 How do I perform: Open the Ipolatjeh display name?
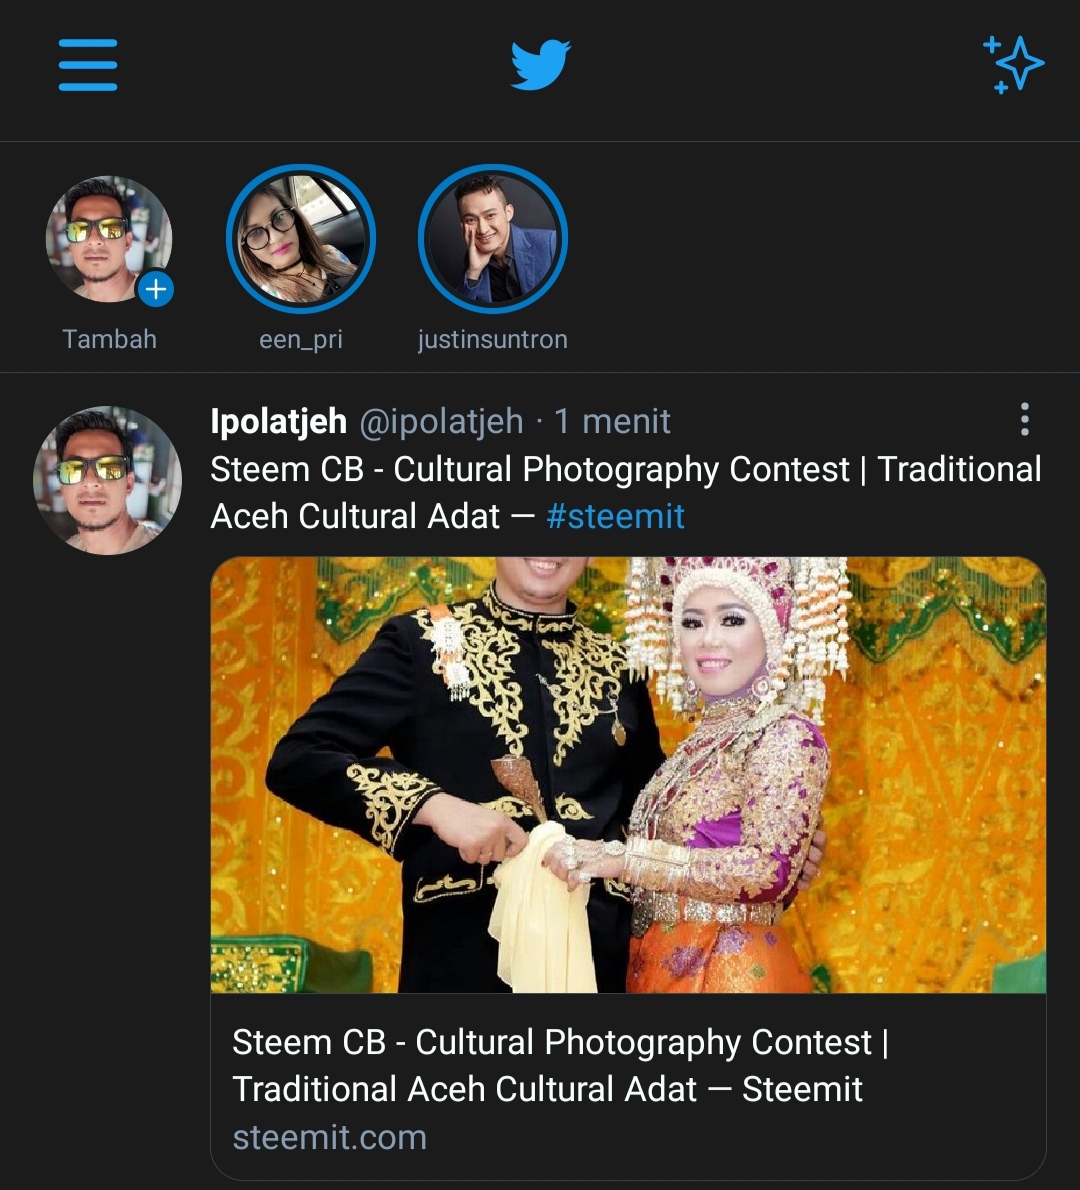tap(279, 420)
